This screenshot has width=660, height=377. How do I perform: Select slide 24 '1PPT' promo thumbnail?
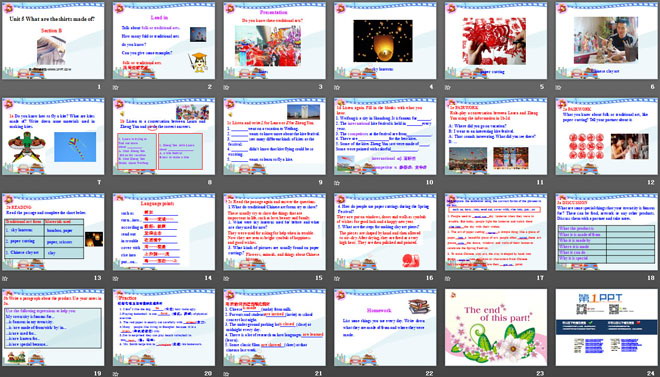click(x=607, y=327)
